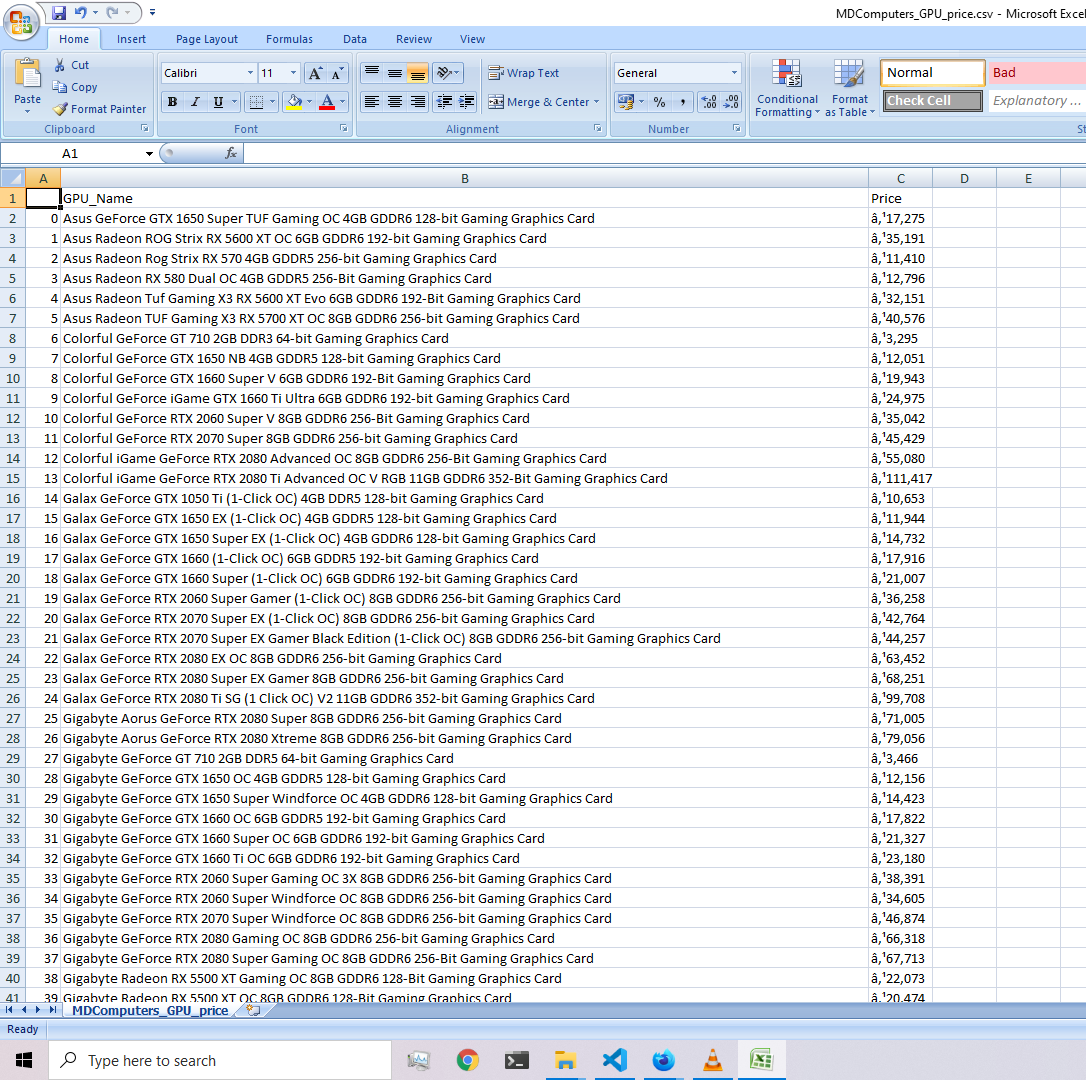Open Windows Start menu
The height and width of the screenshot is (1080, 1086).
[24, 1060]
